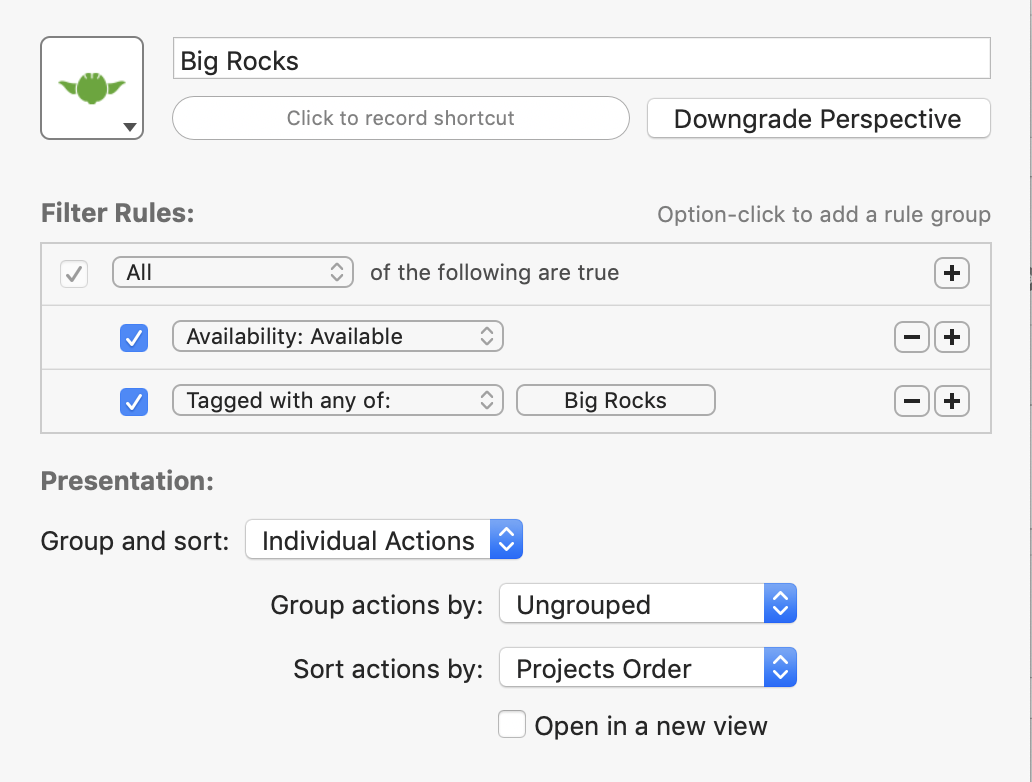Open Group actions by Ungrouped dropdown

click(648, 604)
